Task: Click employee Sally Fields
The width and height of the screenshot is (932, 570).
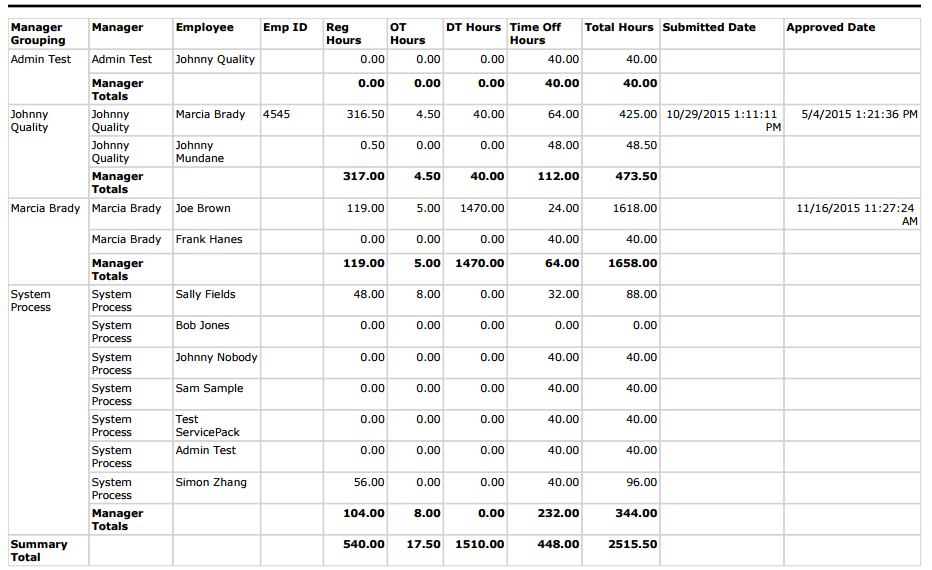Action: point(205,295)
